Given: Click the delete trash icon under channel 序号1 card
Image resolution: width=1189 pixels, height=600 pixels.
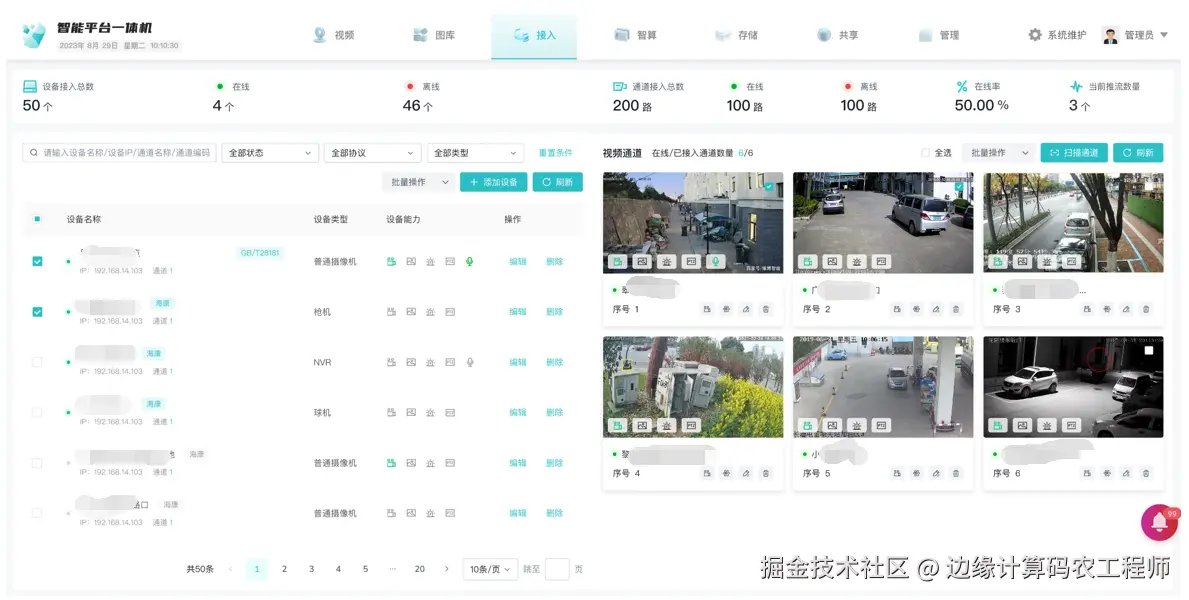Looking at the screenshot, I should [763, 309].
